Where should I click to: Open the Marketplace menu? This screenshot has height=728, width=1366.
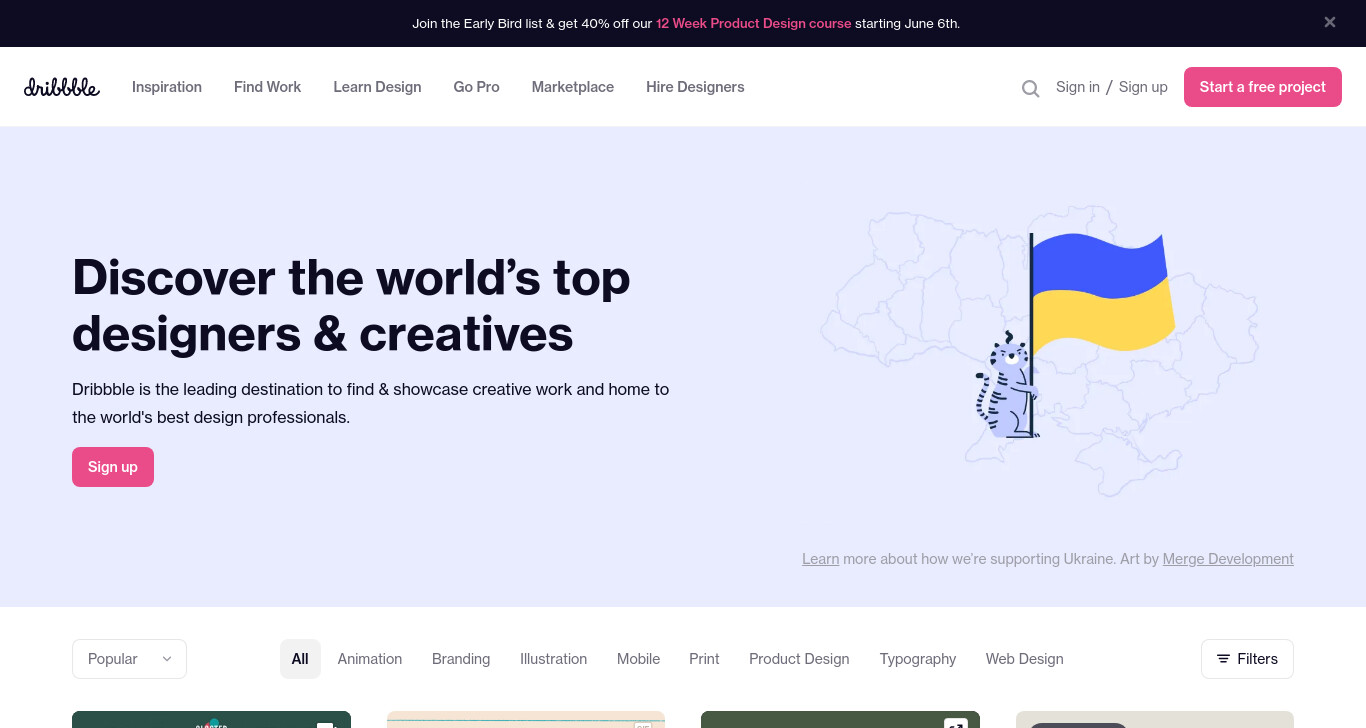(x=573, y=87)
